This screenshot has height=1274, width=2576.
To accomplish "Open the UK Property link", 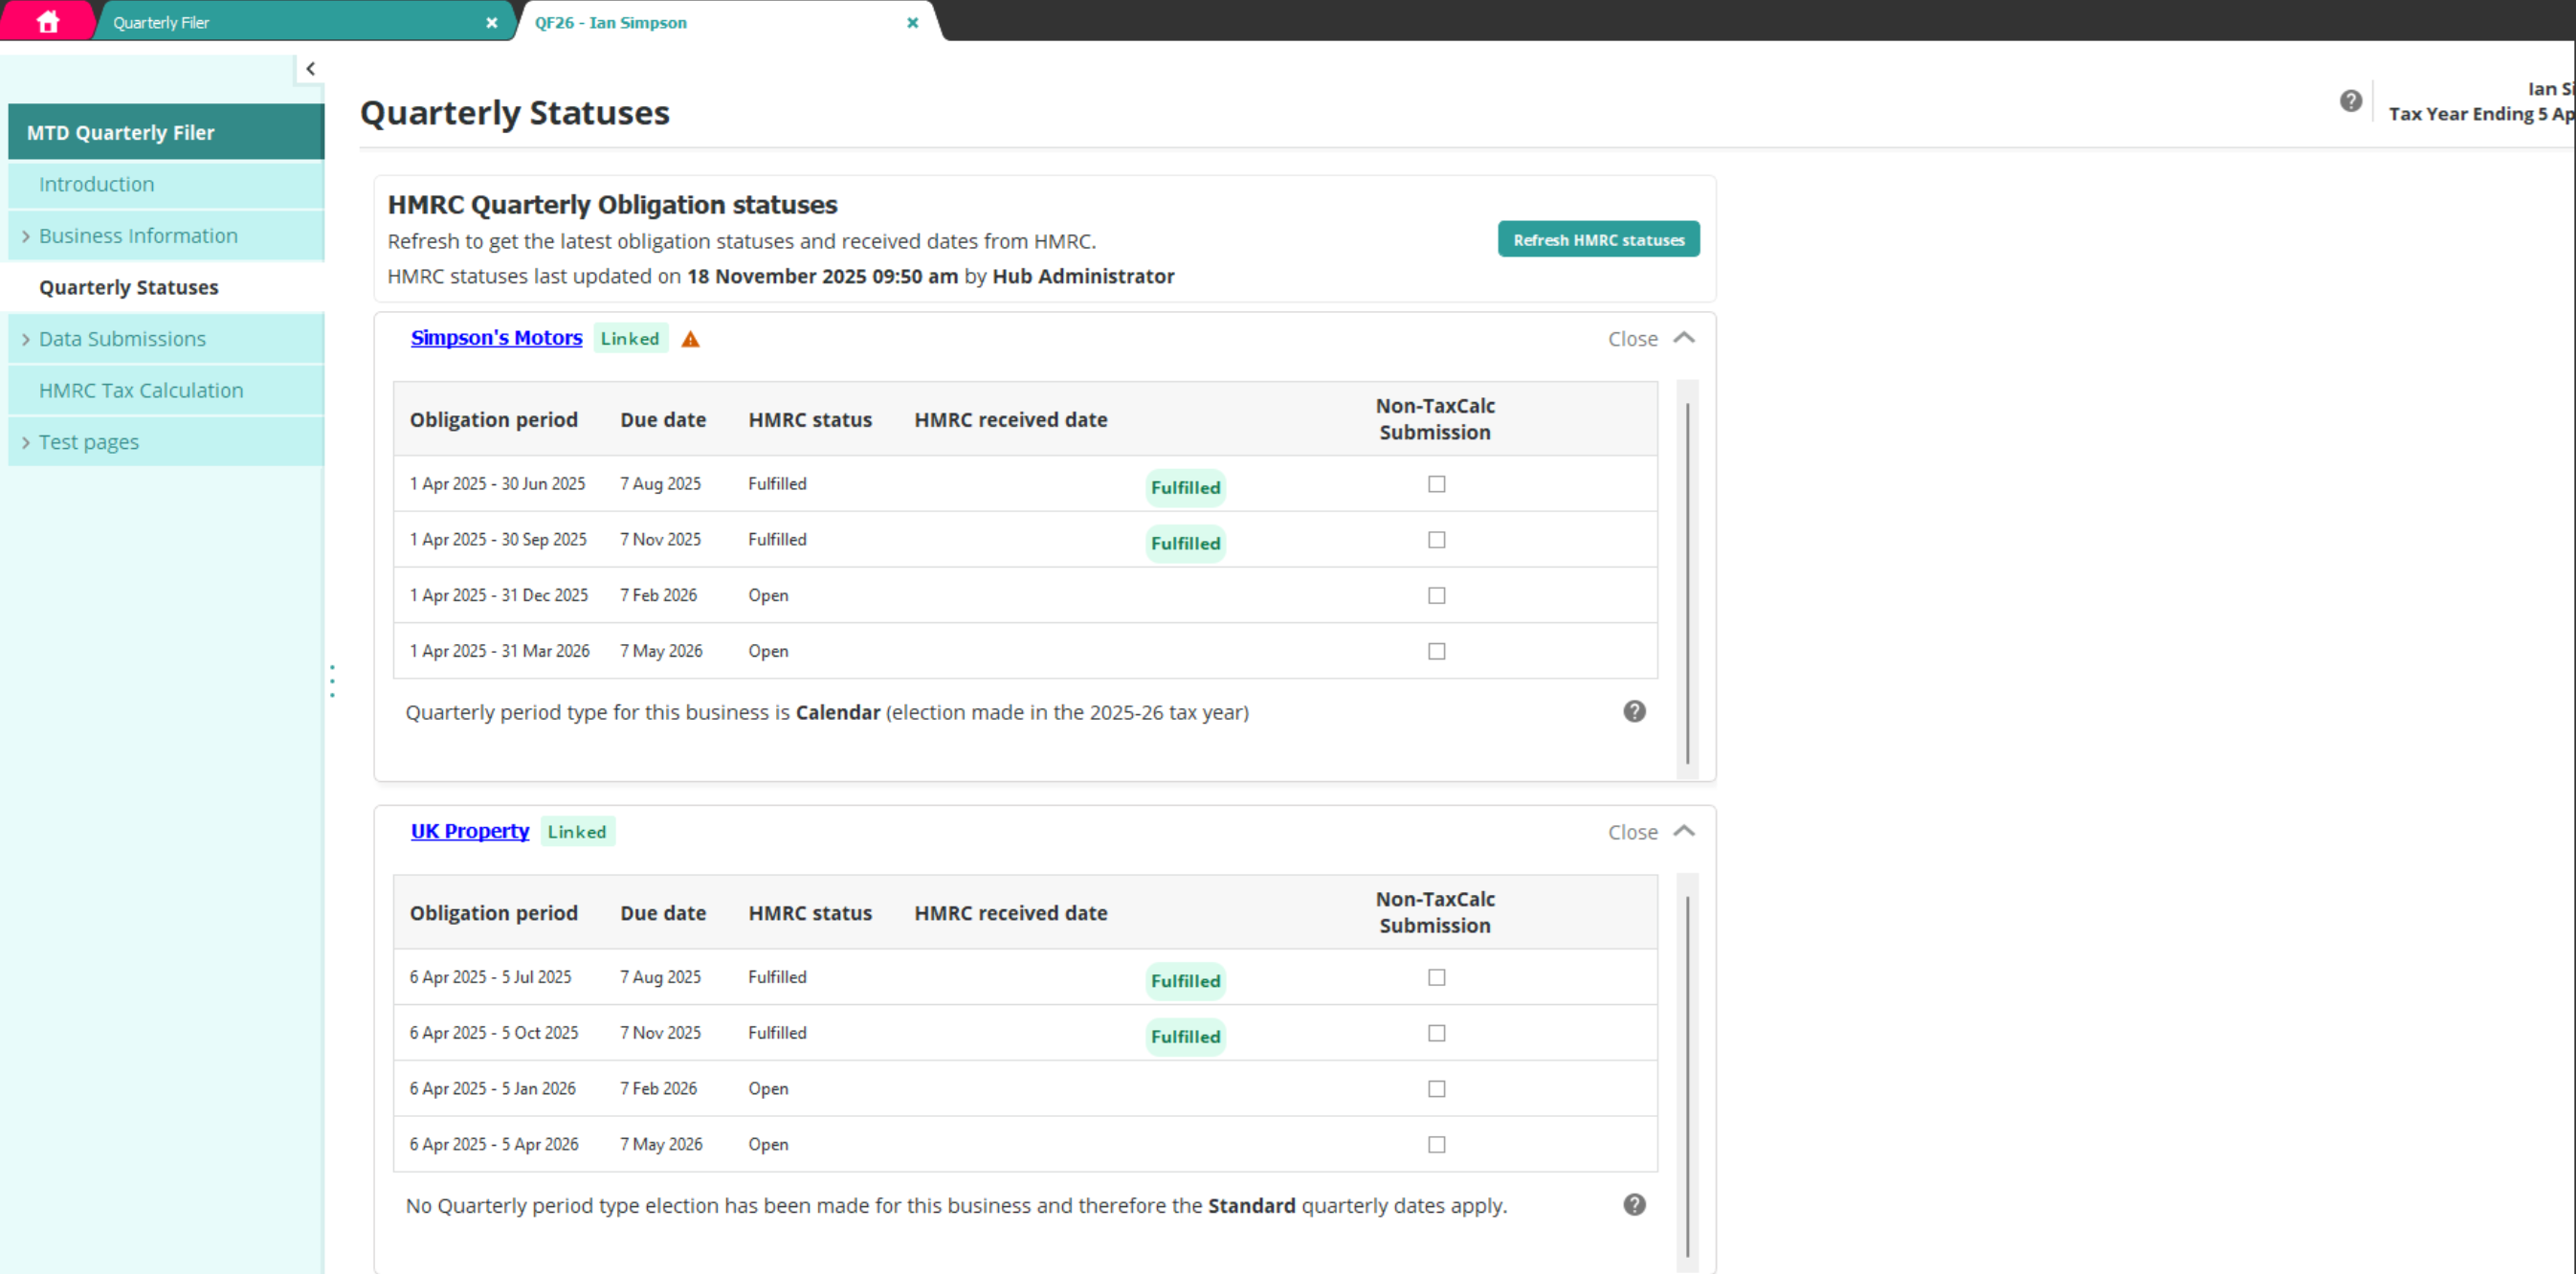I will point(469,830).
